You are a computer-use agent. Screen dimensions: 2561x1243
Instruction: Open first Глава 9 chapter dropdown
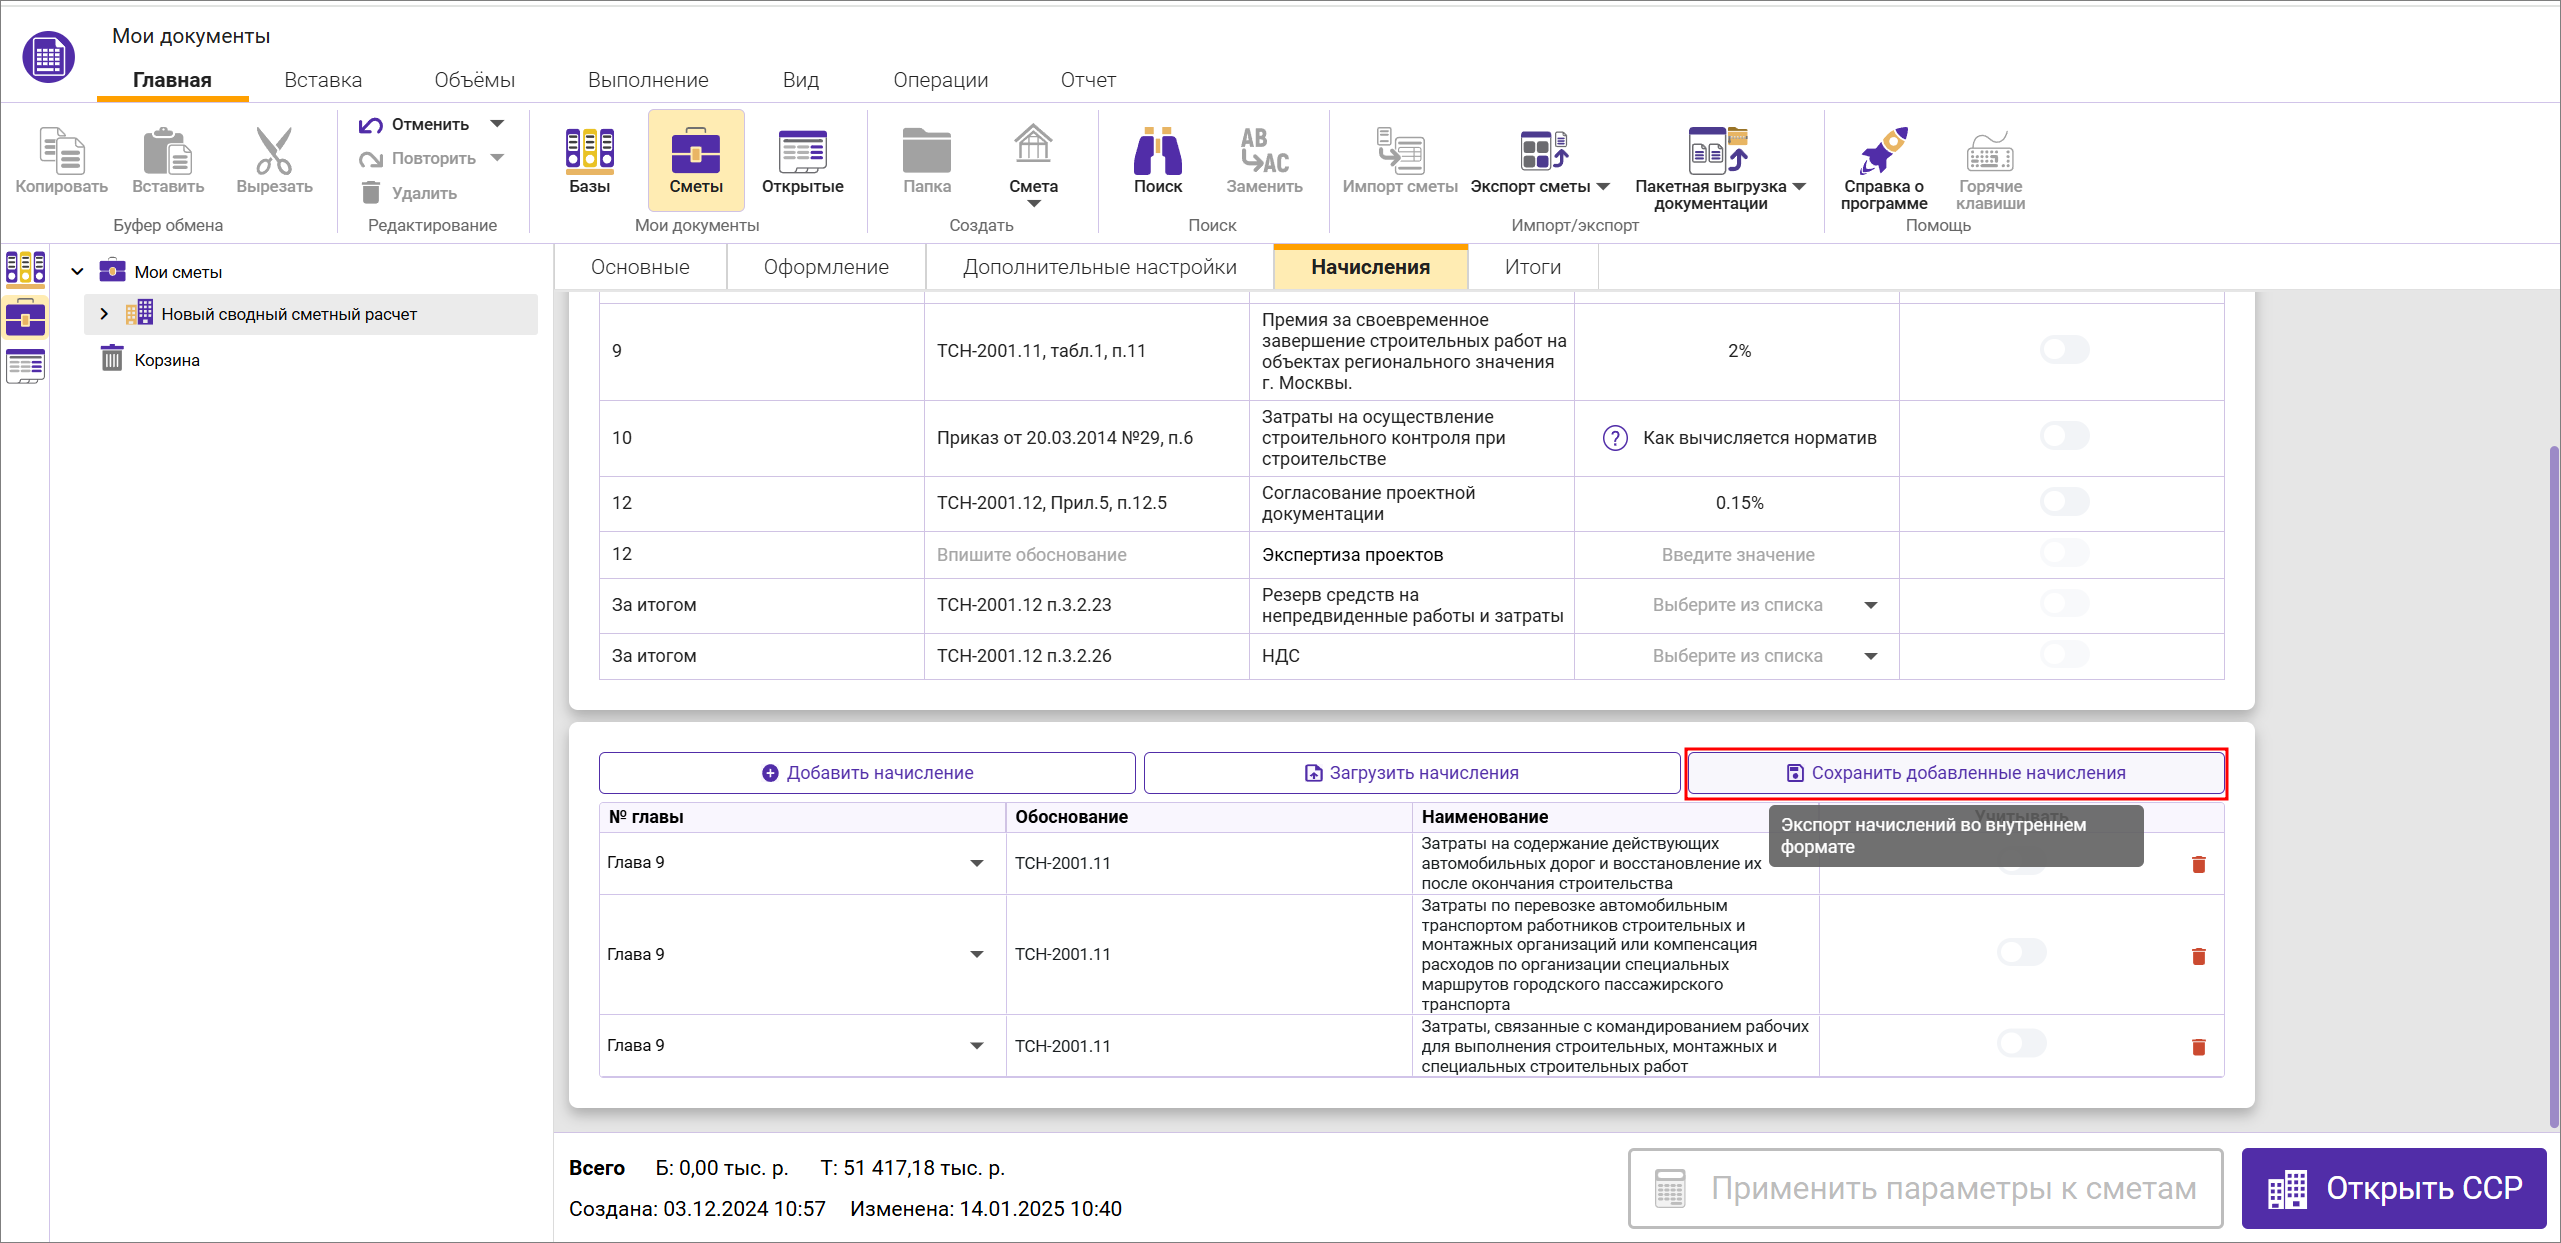coord(976,863)
